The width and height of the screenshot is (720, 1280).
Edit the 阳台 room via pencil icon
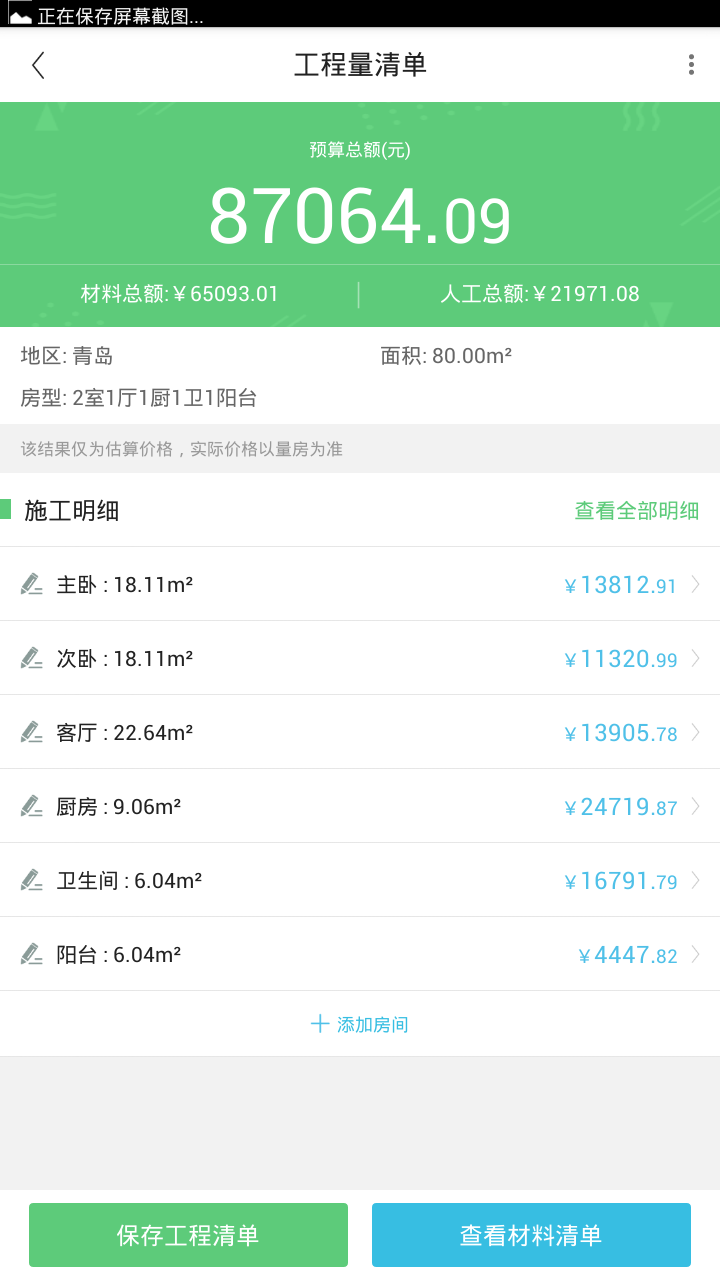[32, 954]
